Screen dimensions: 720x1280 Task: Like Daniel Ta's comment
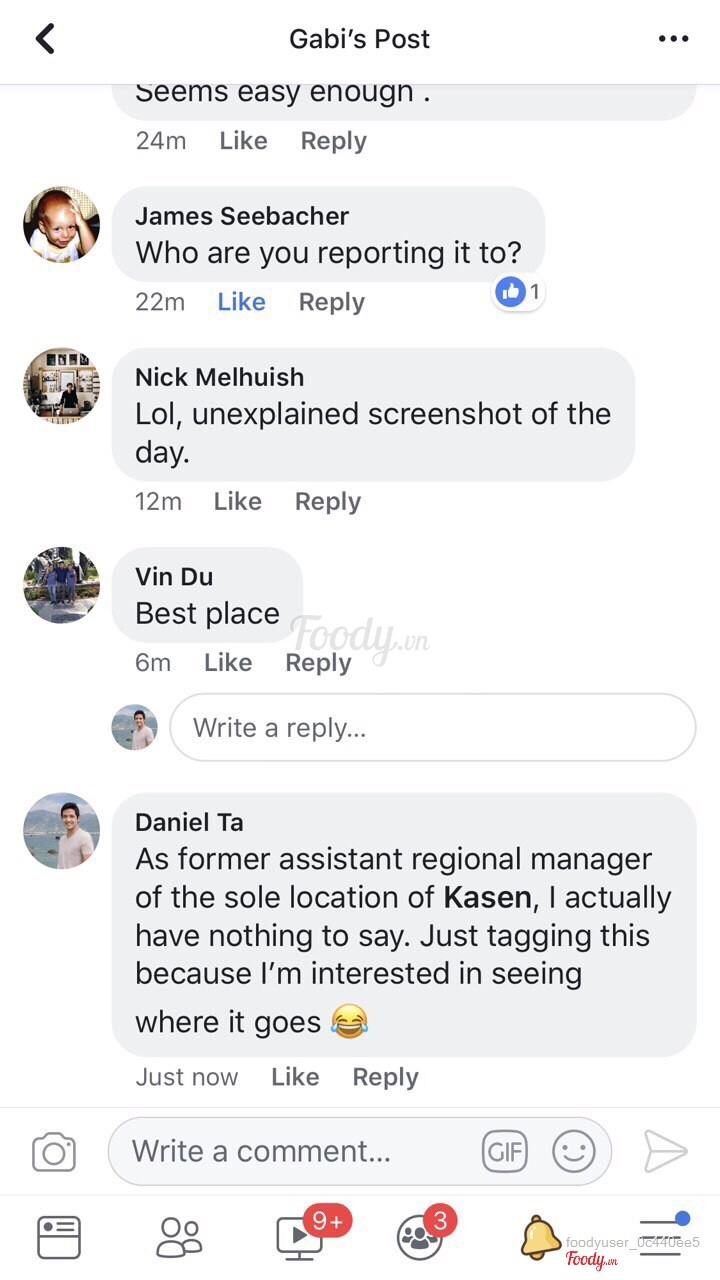[295, 1077]
